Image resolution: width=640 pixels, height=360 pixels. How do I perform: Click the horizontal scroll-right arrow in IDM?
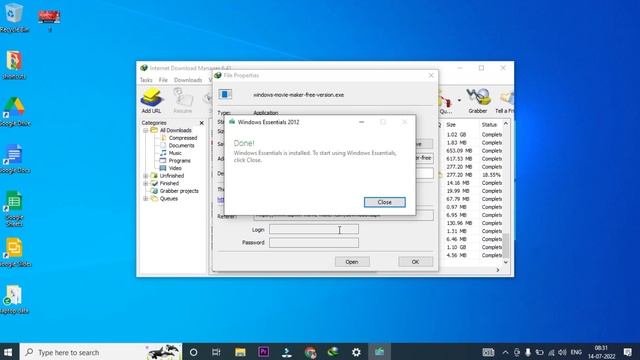tap(498, 270)
